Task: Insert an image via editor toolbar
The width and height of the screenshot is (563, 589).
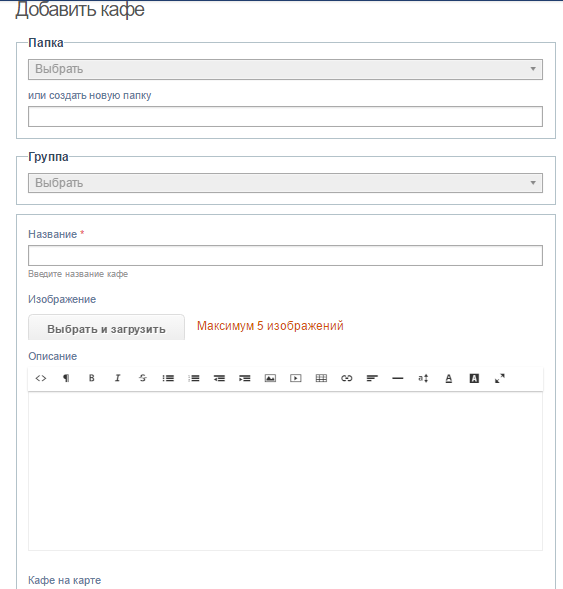Action: click(270, 378)
